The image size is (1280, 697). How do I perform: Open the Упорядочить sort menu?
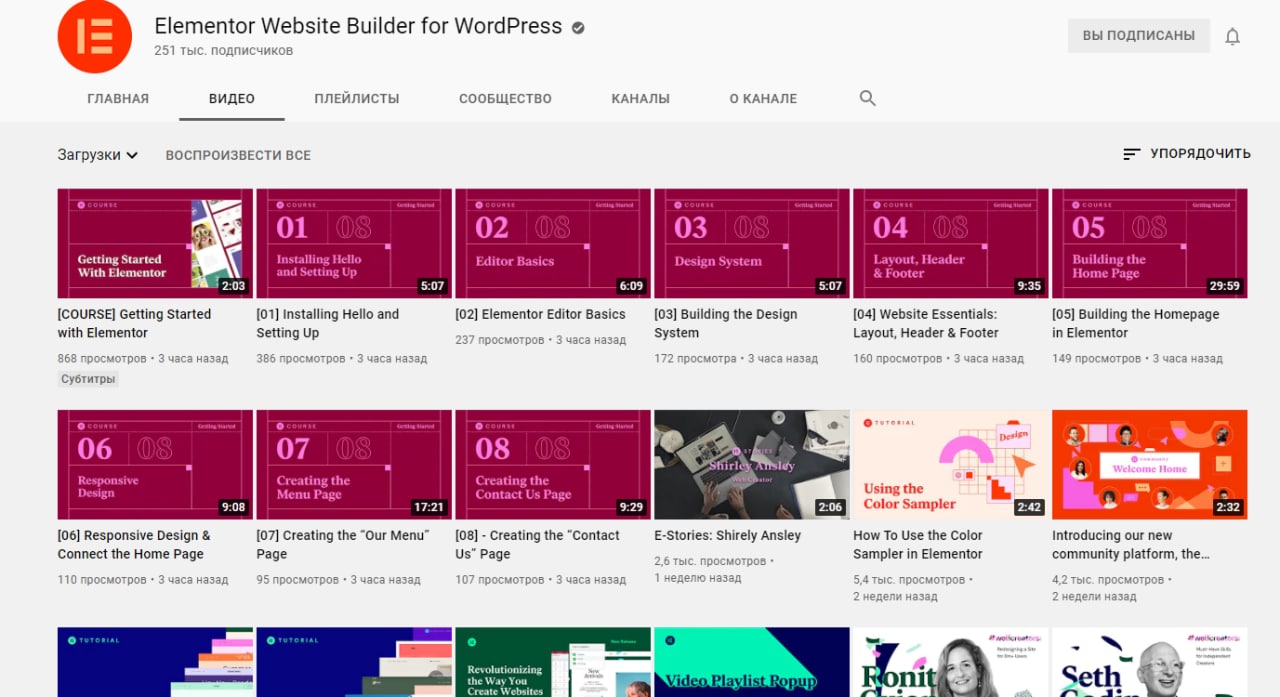click(1187, 154)
